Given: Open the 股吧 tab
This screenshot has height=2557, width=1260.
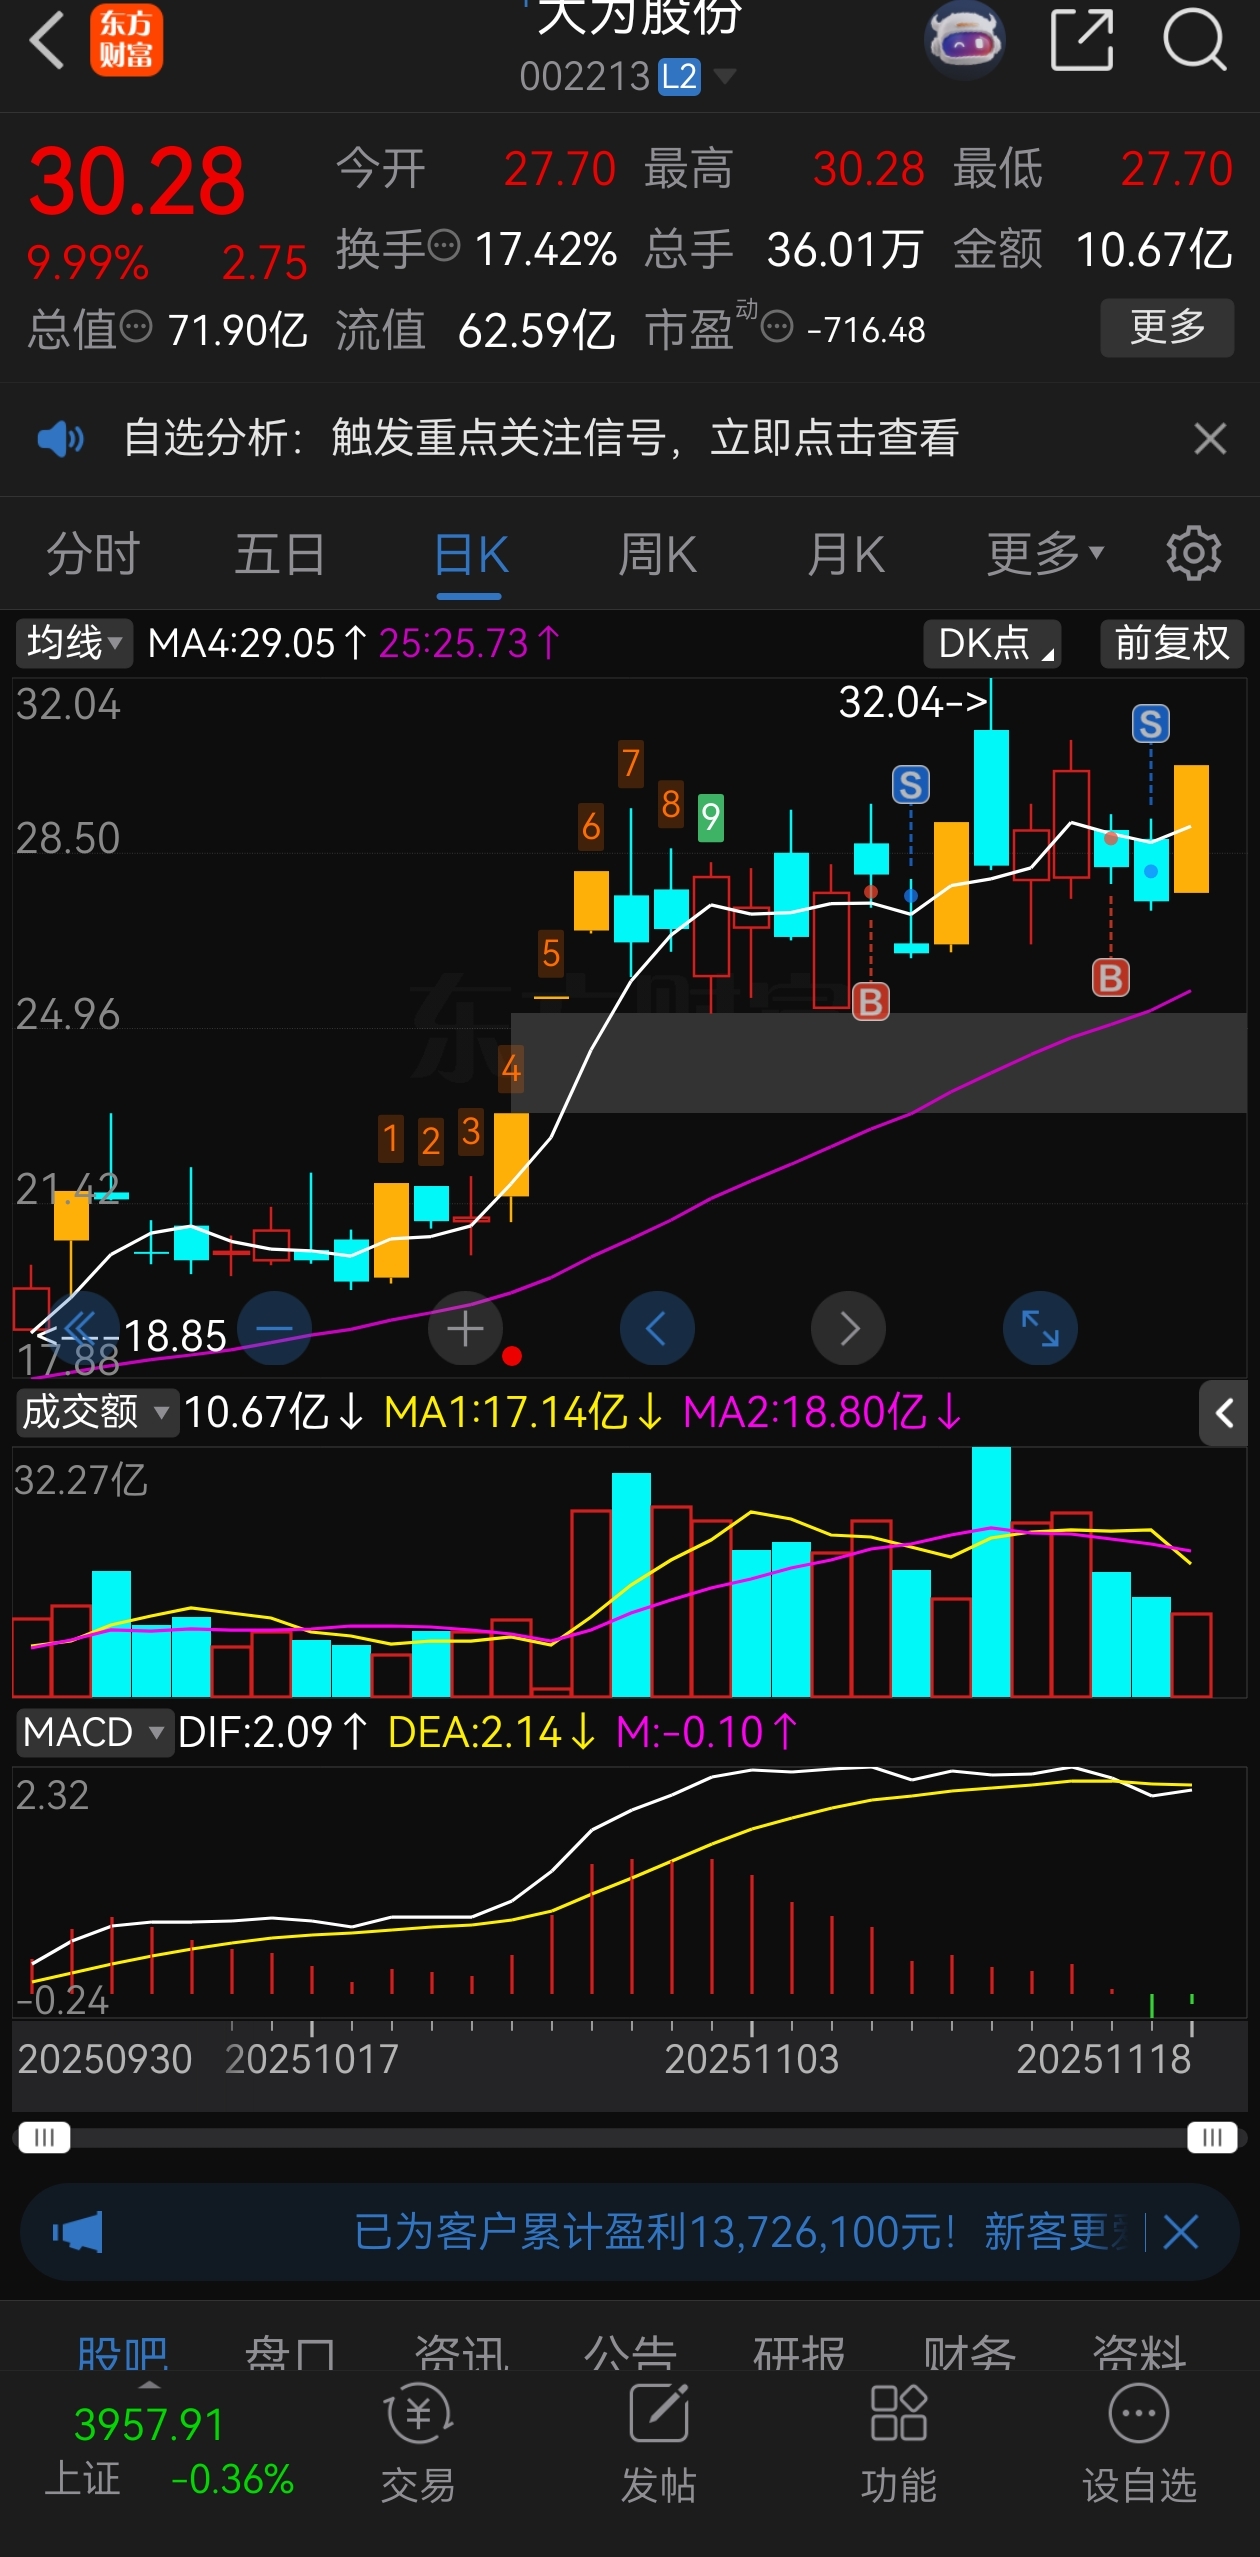Looking at the screenshot, I should [x=122, y=2354].
